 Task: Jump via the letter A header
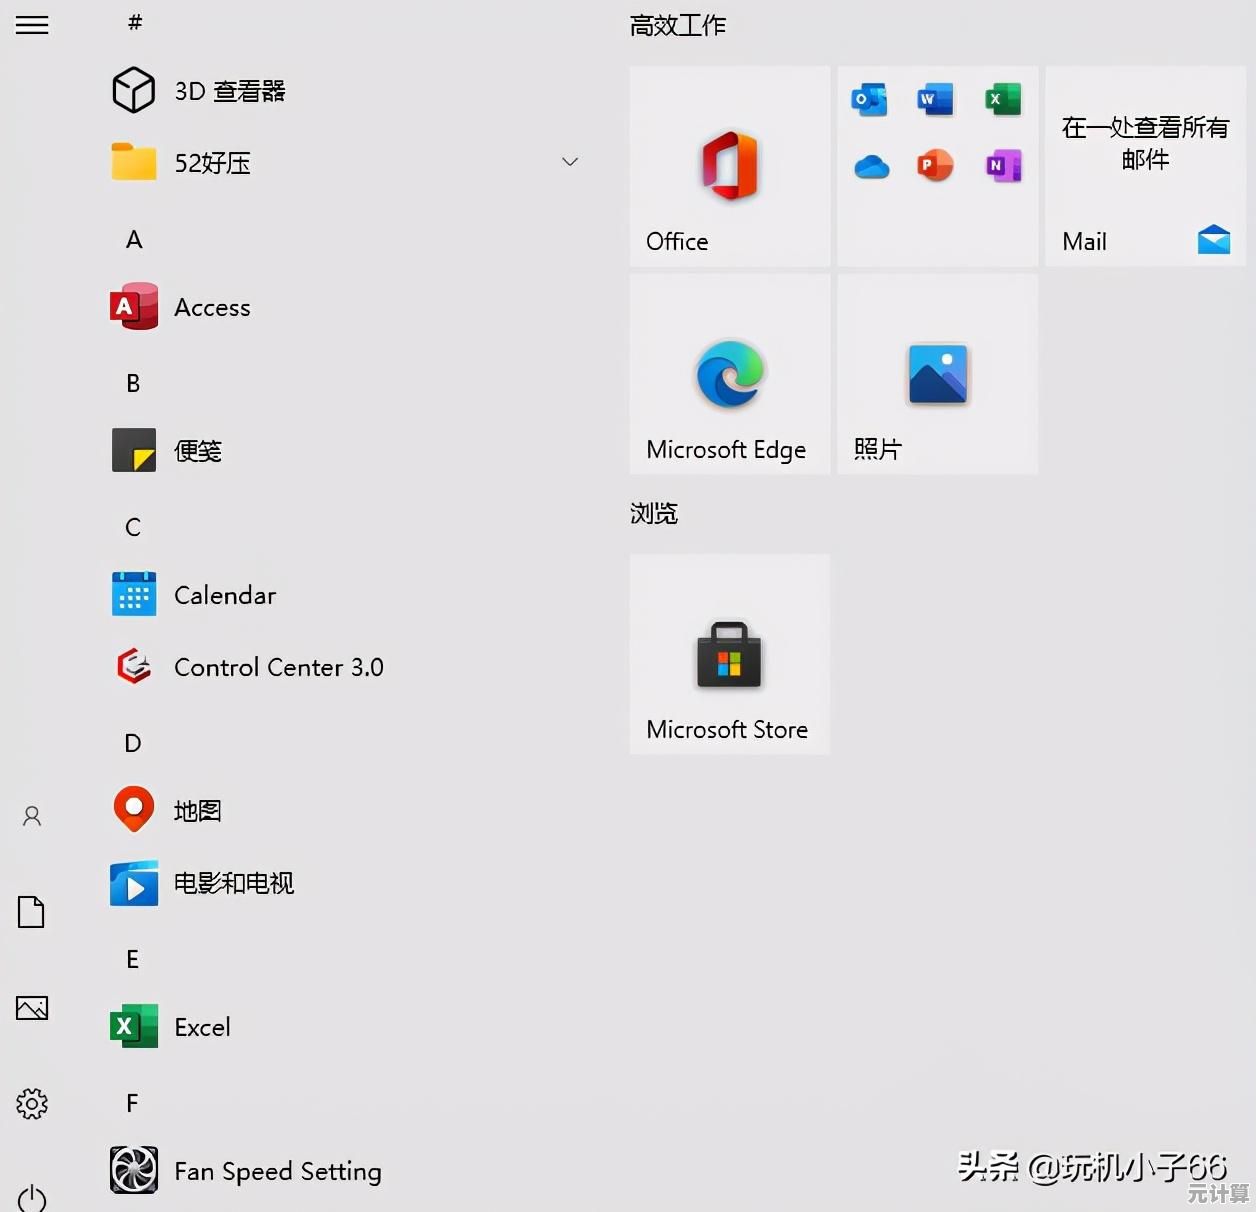coord(134,240)
